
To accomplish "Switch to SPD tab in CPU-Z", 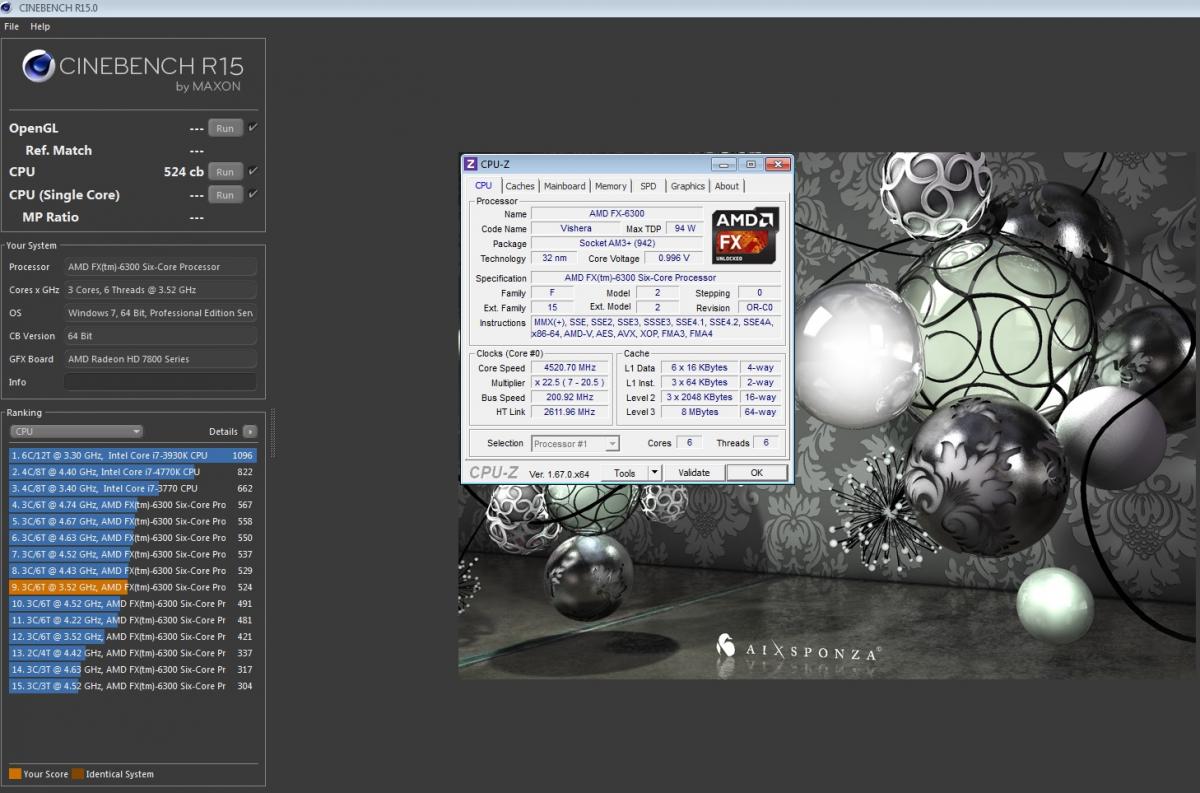I will [649, 186].
